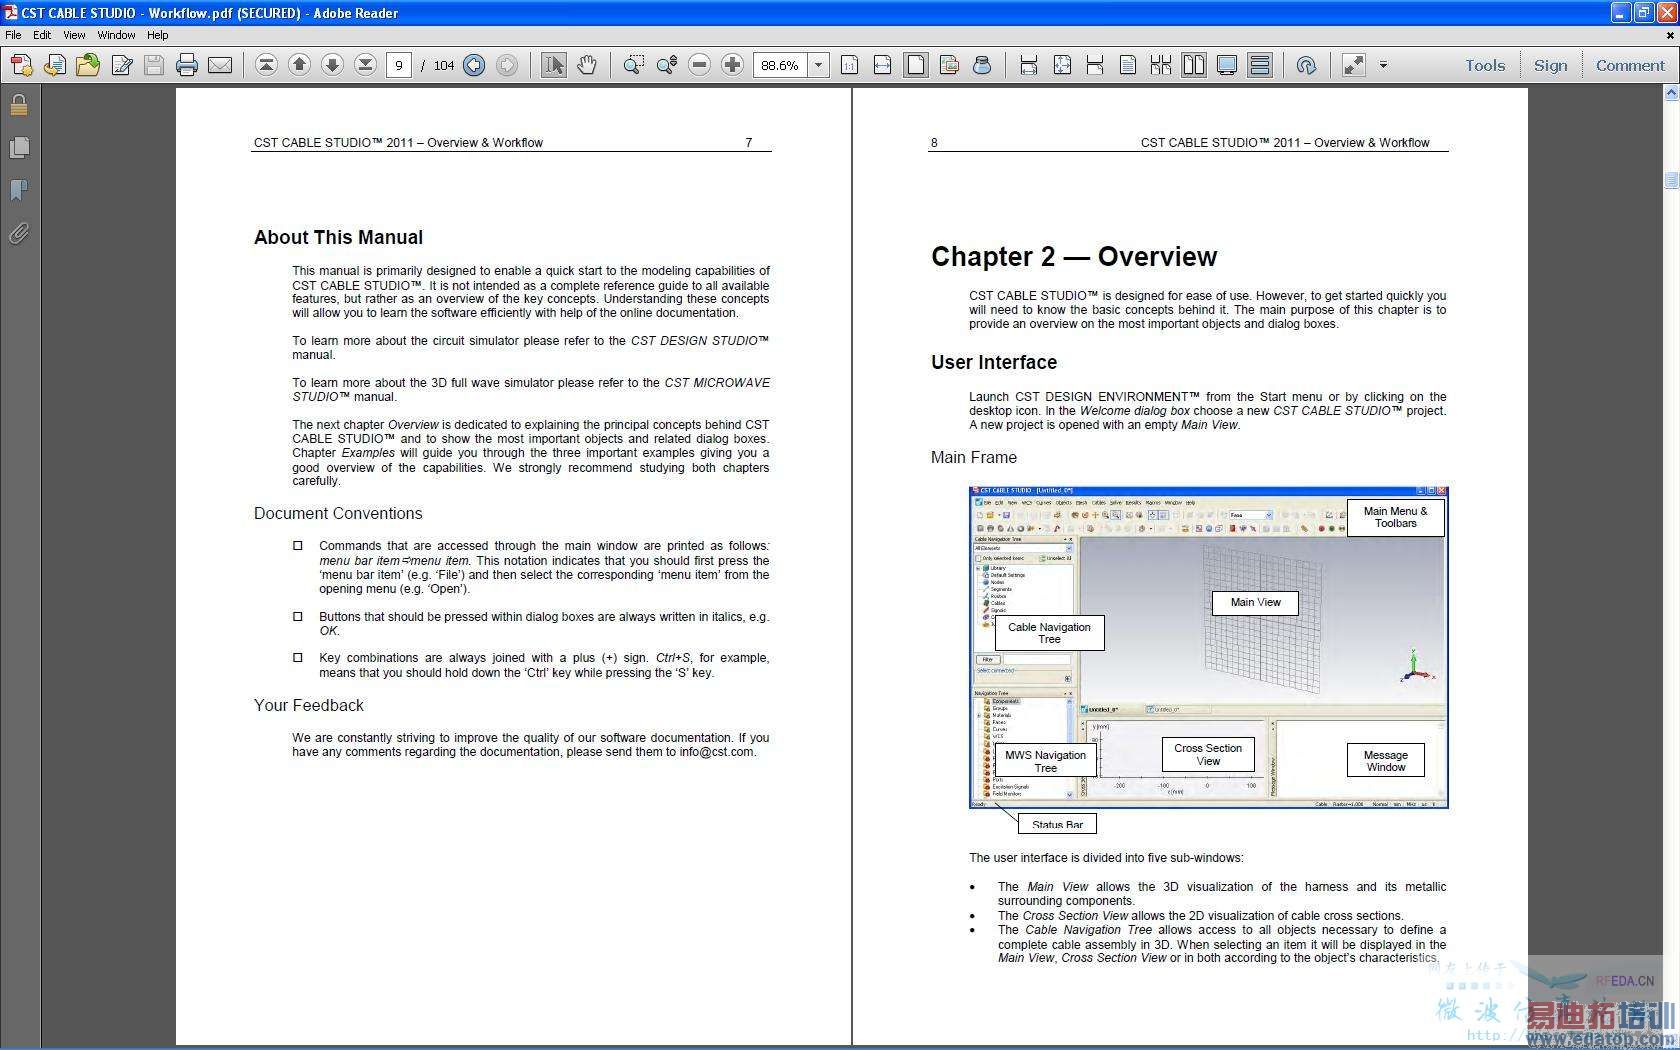Open the File menu
1680x1050 pixels.
(x=13, y=35)
